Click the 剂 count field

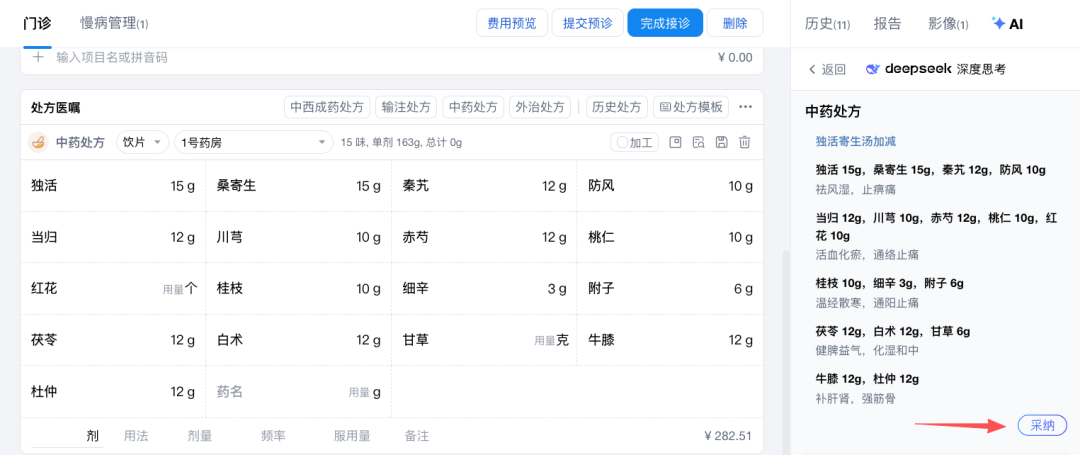(67, 436)
